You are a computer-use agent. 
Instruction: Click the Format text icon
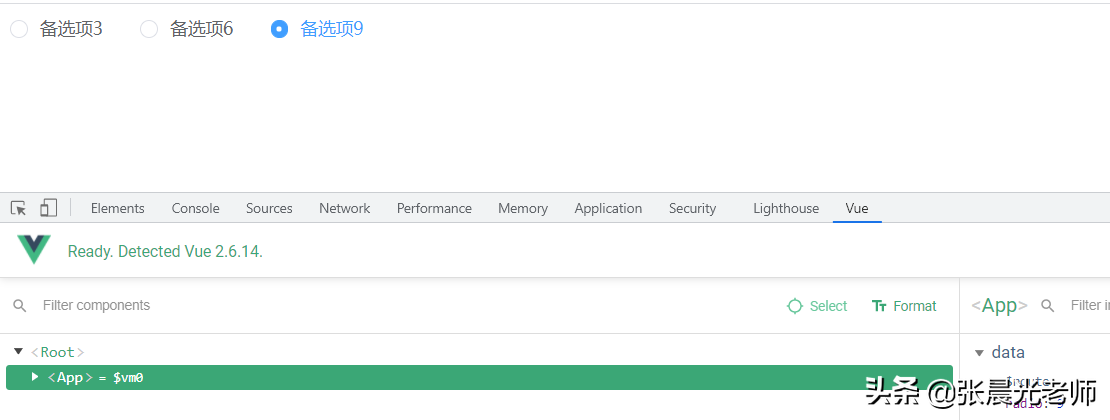(880, 306)
